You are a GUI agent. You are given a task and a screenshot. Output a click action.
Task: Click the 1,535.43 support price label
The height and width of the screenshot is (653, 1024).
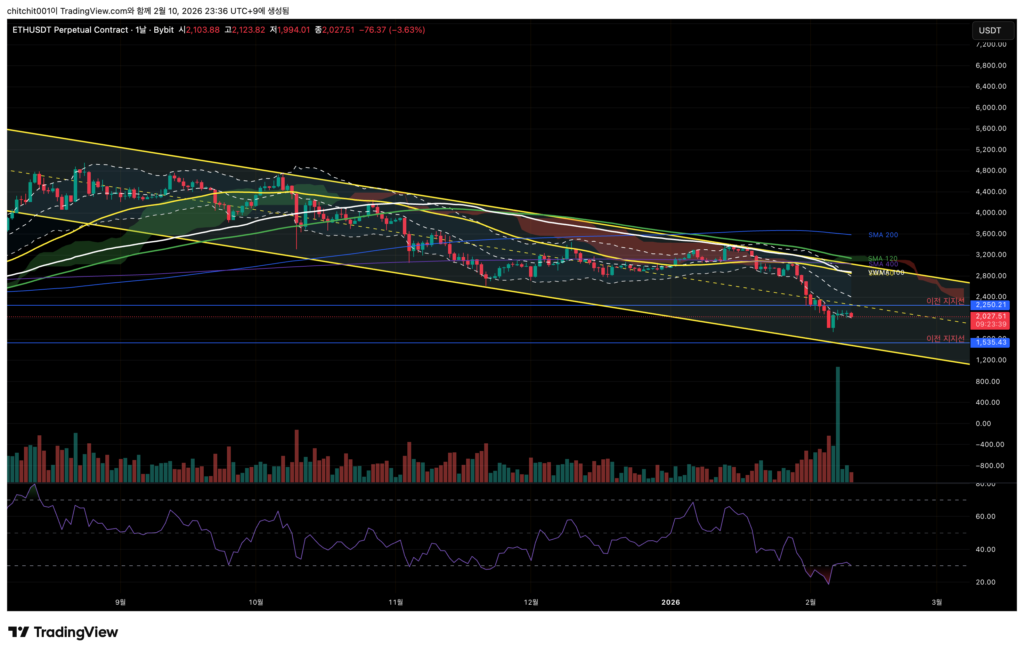pyautogui.click(x=989, y=342)
